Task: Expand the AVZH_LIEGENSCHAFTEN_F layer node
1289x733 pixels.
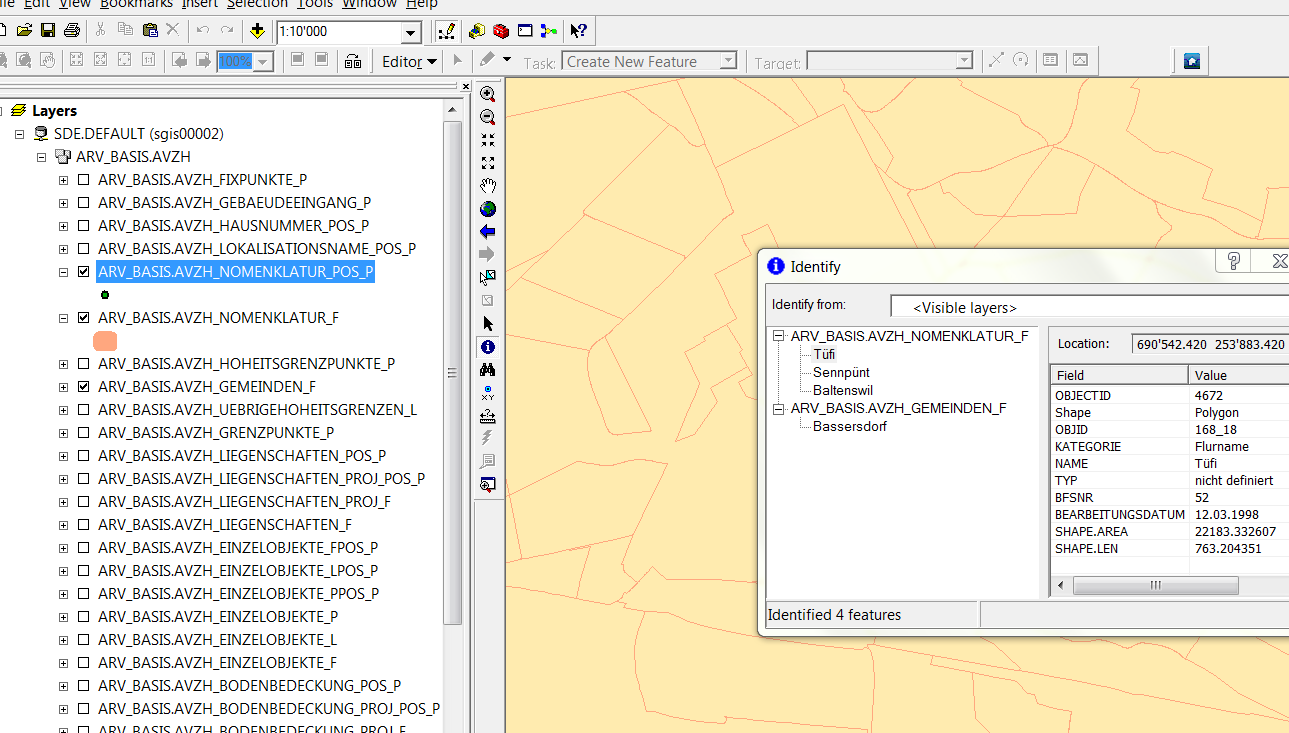Action: click(x=64, y=525)
